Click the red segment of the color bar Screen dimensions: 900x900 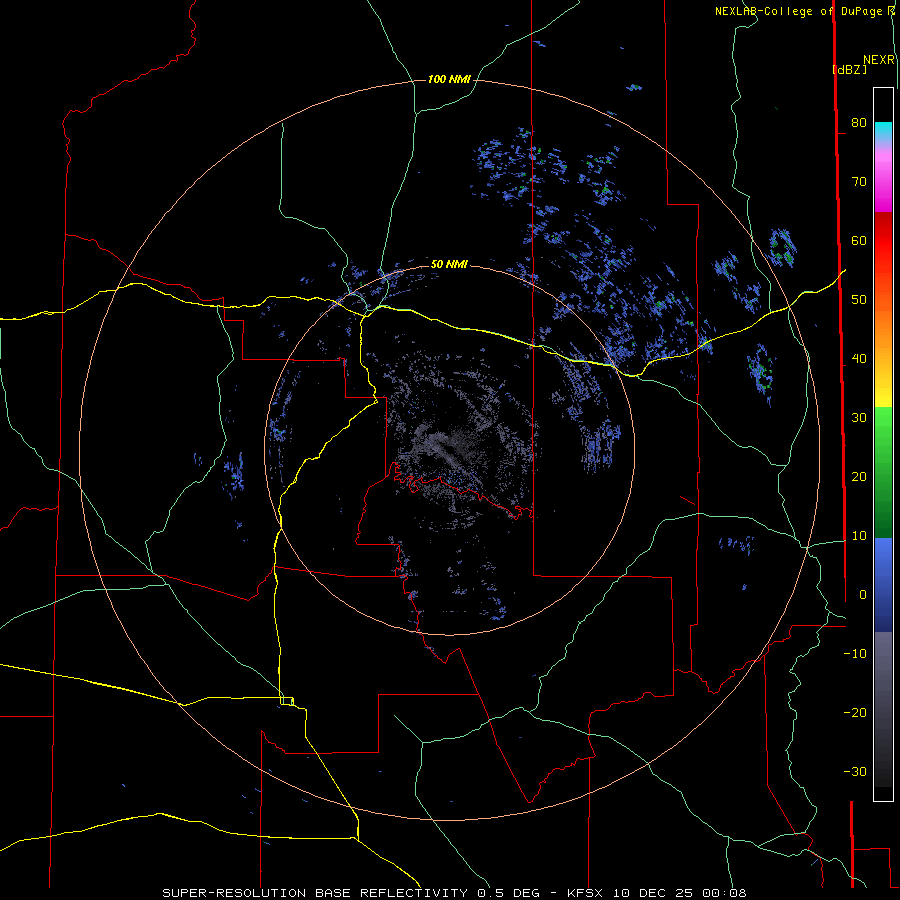[883, 241]
